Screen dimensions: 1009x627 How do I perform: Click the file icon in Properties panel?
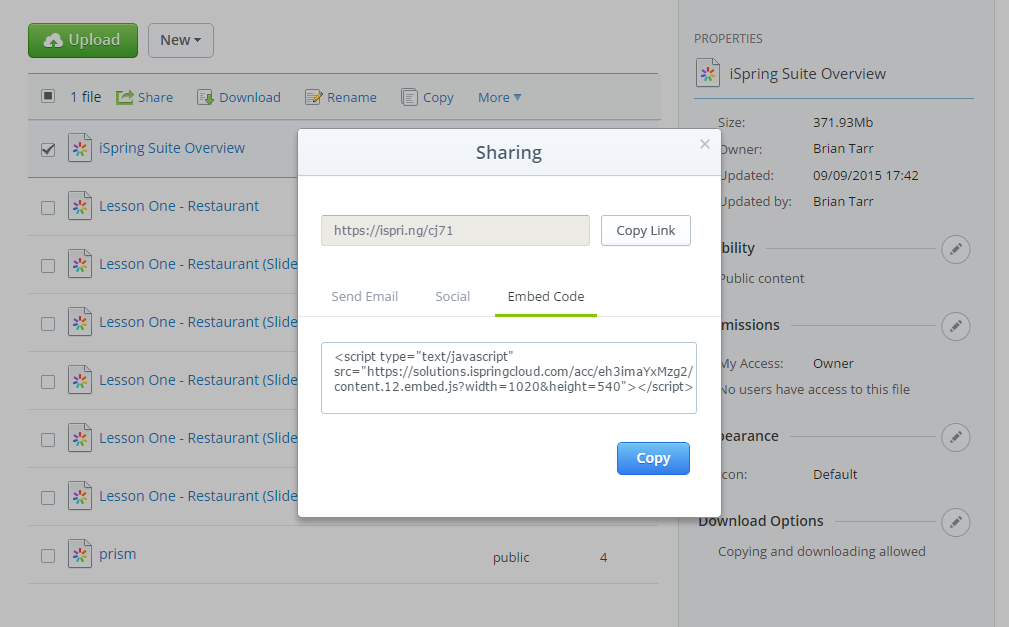pos(708,73)
